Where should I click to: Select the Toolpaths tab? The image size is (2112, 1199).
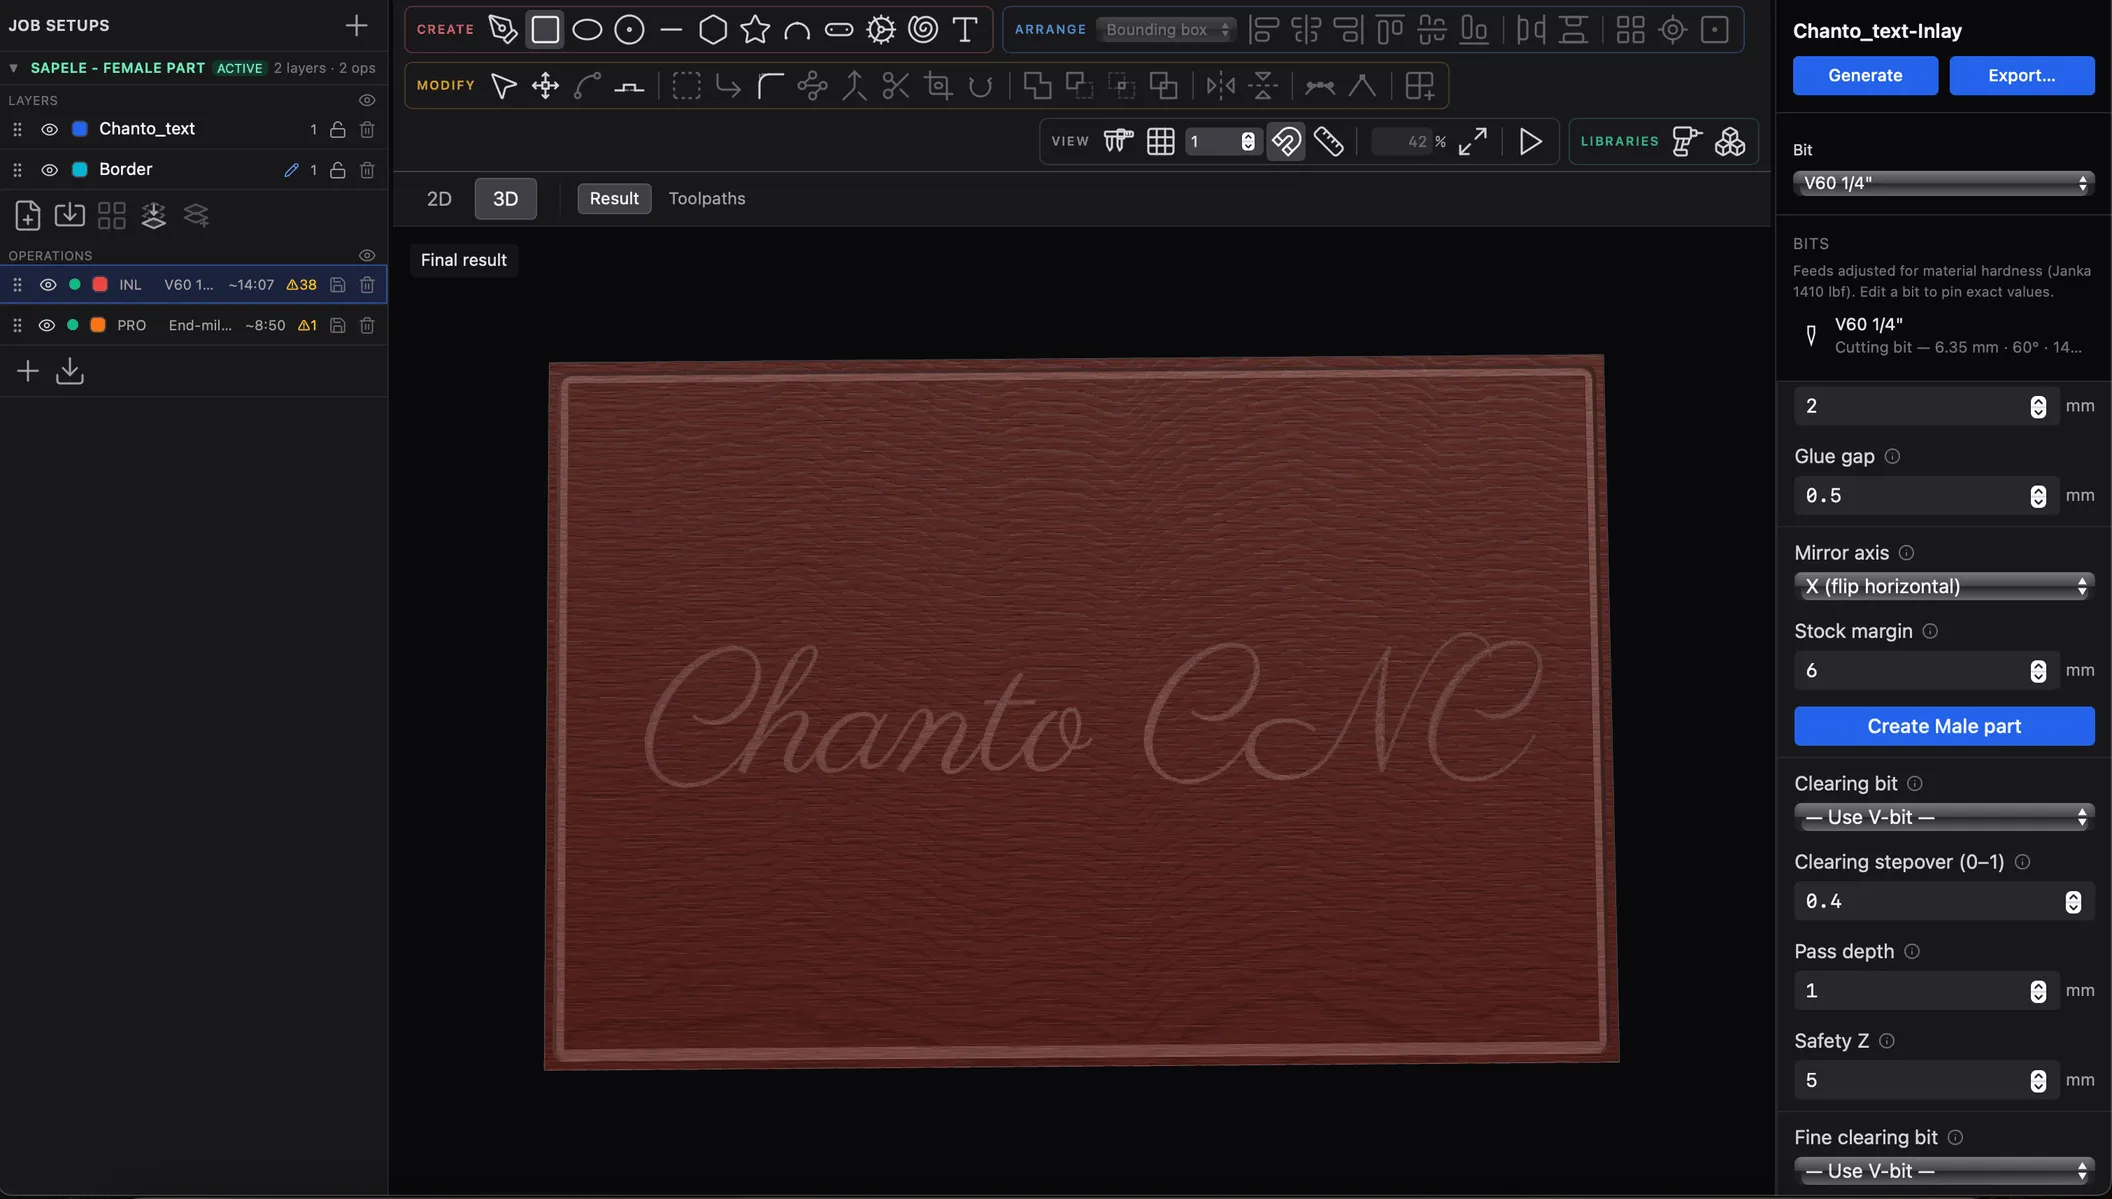tap(706, 199)
